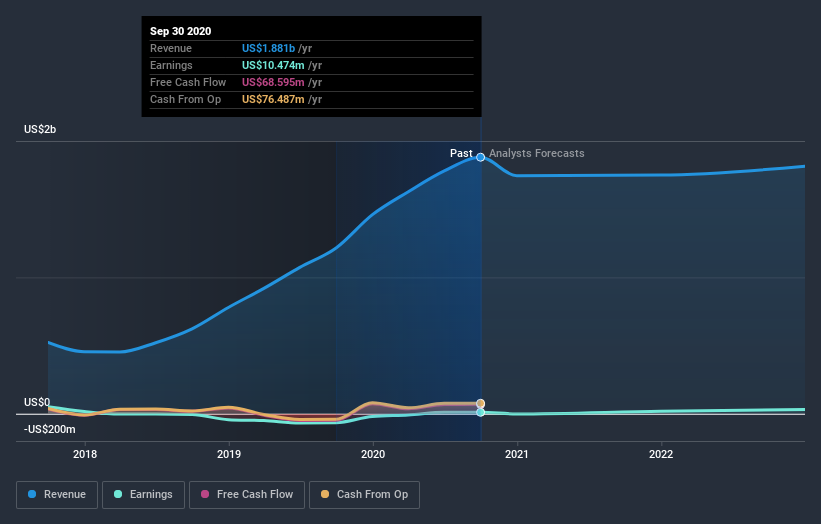This screenshot has height=524, width=821.
Task: Click the teal Earnings data point marker
Action: 480,412
